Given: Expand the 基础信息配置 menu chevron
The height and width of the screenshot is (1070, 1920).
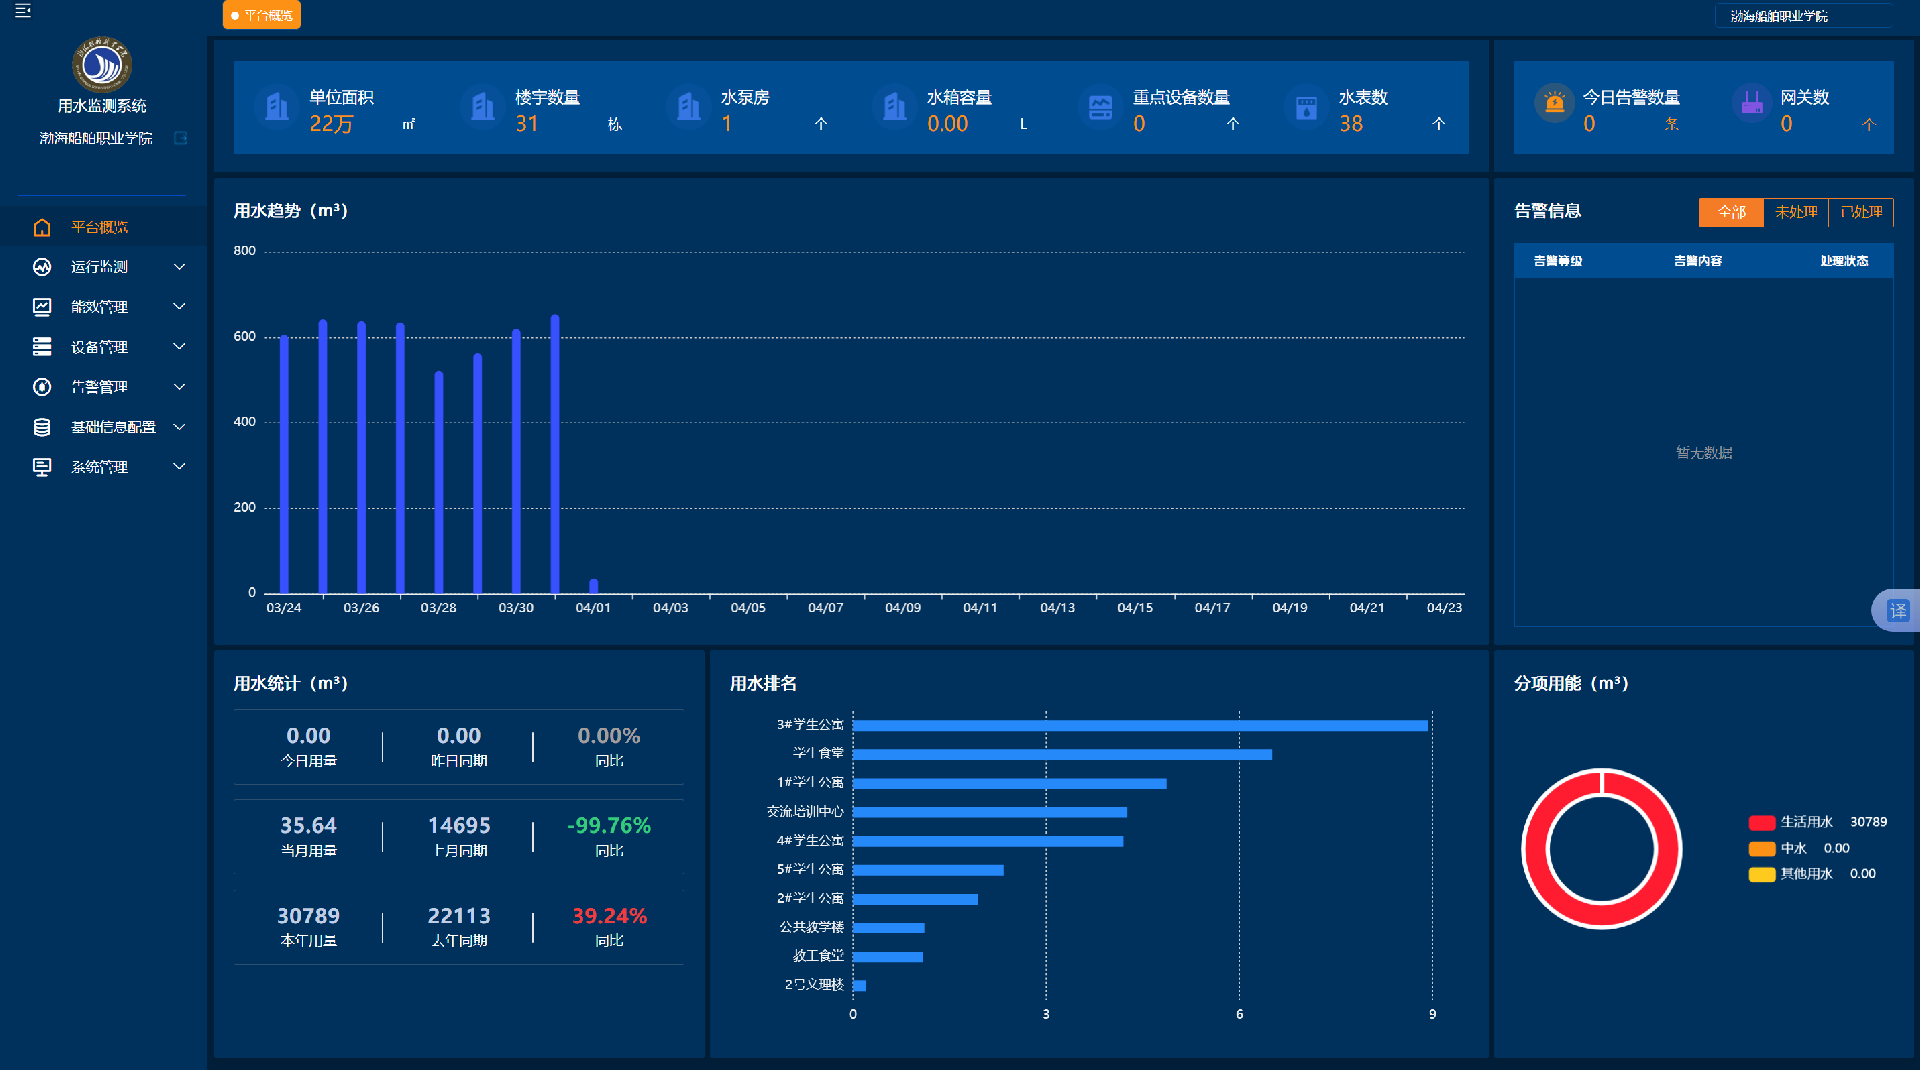Looking at the screenshot, I should coord(180,427).
